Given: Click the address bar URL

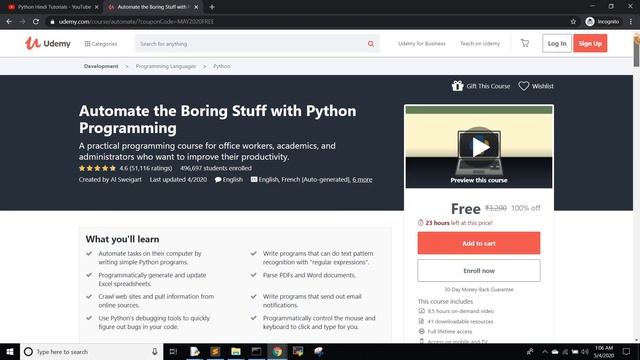Looking at the screenshot, I should click(x=136, y=22).
